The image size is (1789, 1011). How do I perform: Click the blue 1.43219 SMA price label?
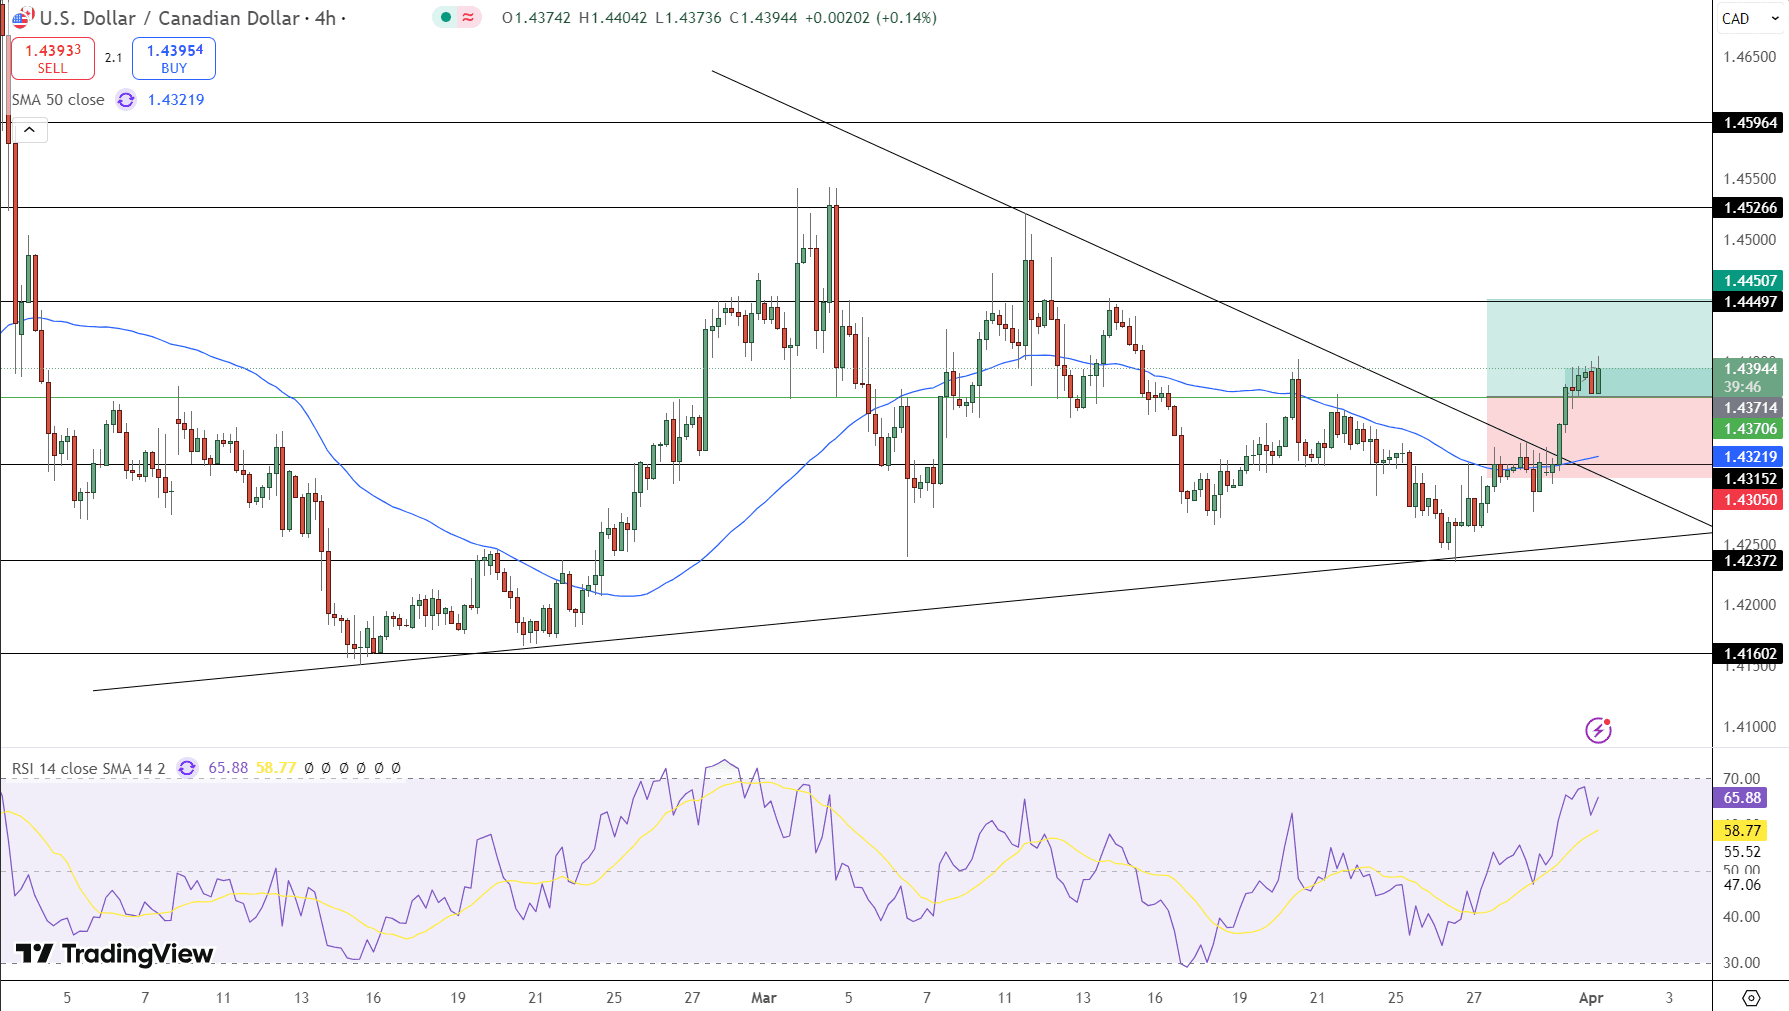[x=1750, y=457]
